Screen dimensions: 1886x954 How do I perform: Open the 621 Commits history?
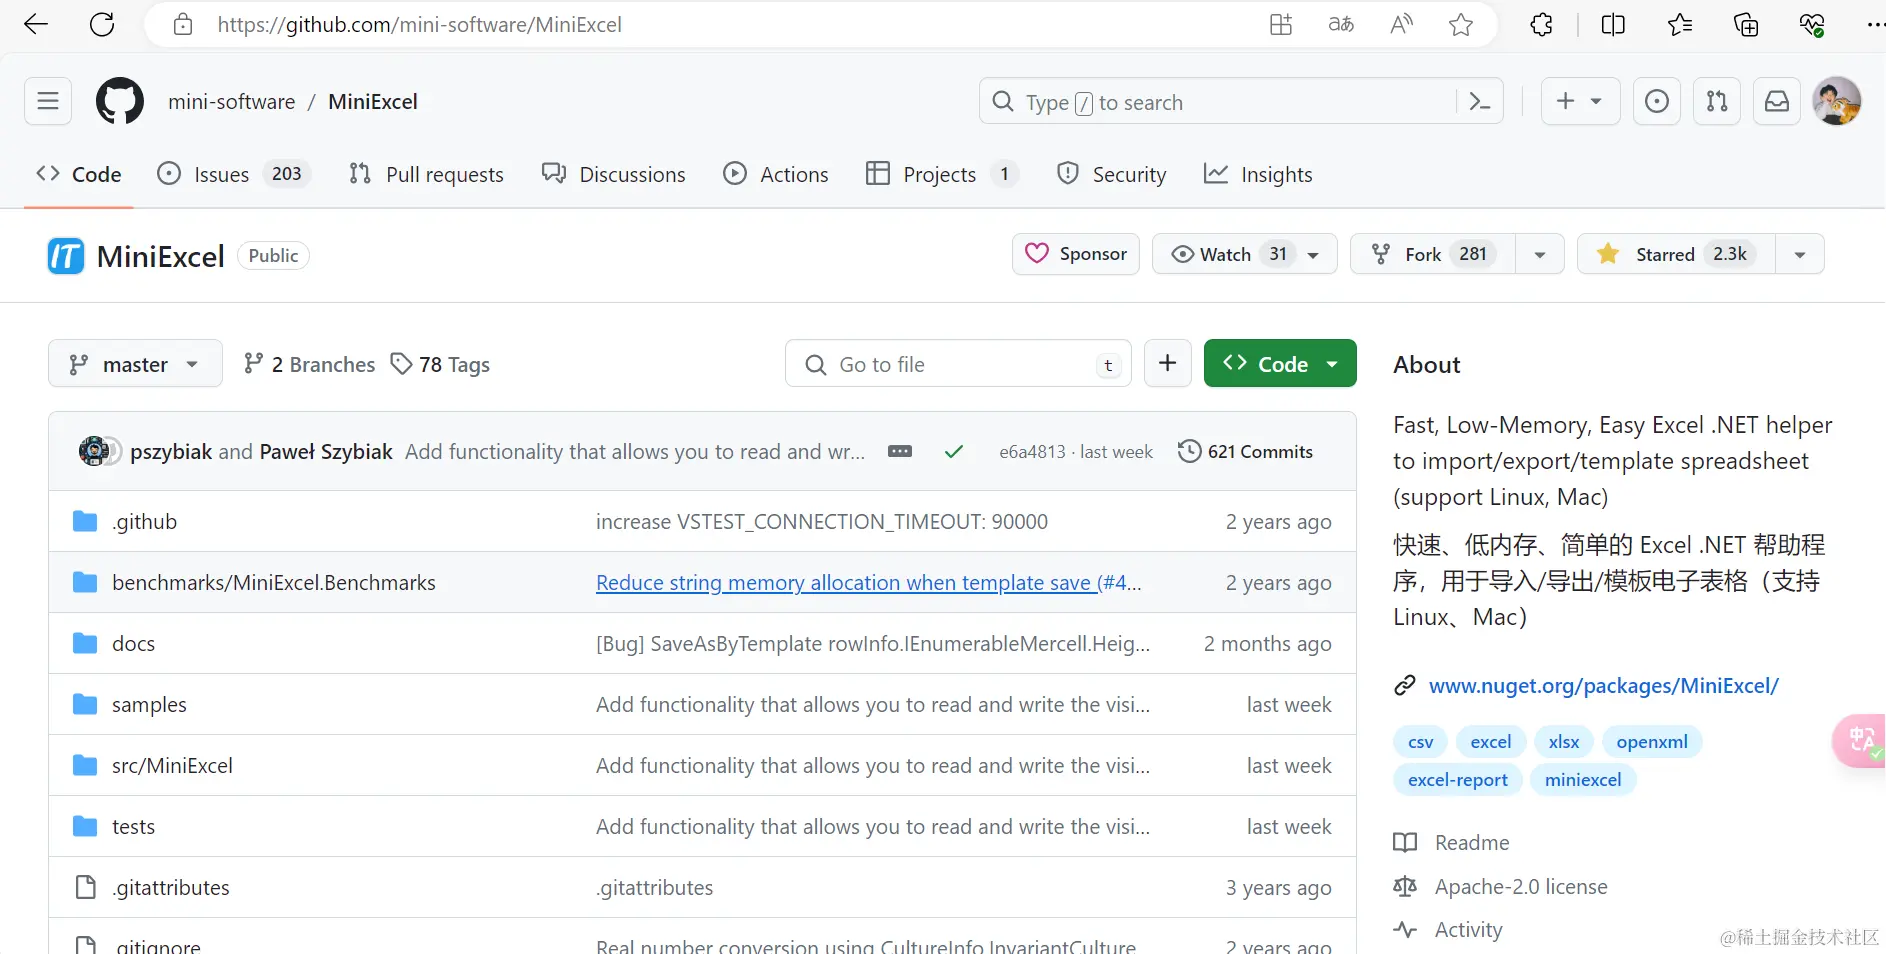pos(1245,451)
